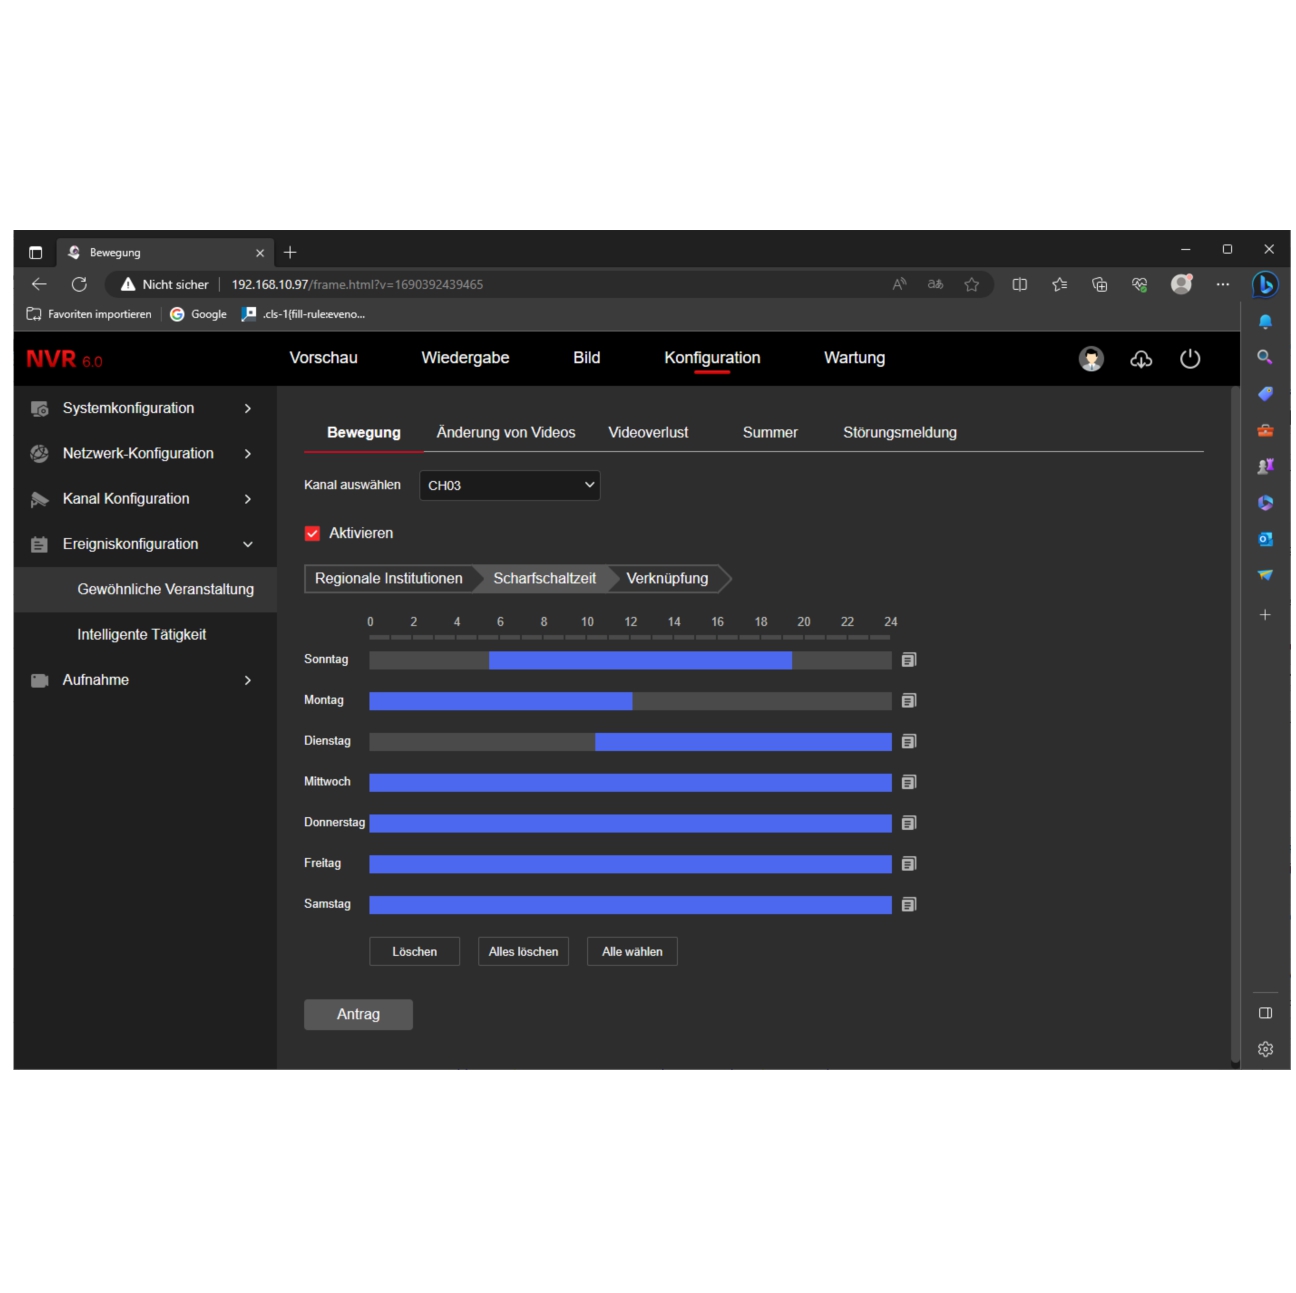Add page to favorites with star icon
This screenshot has height=1293, width=1296.
point(971,284)
